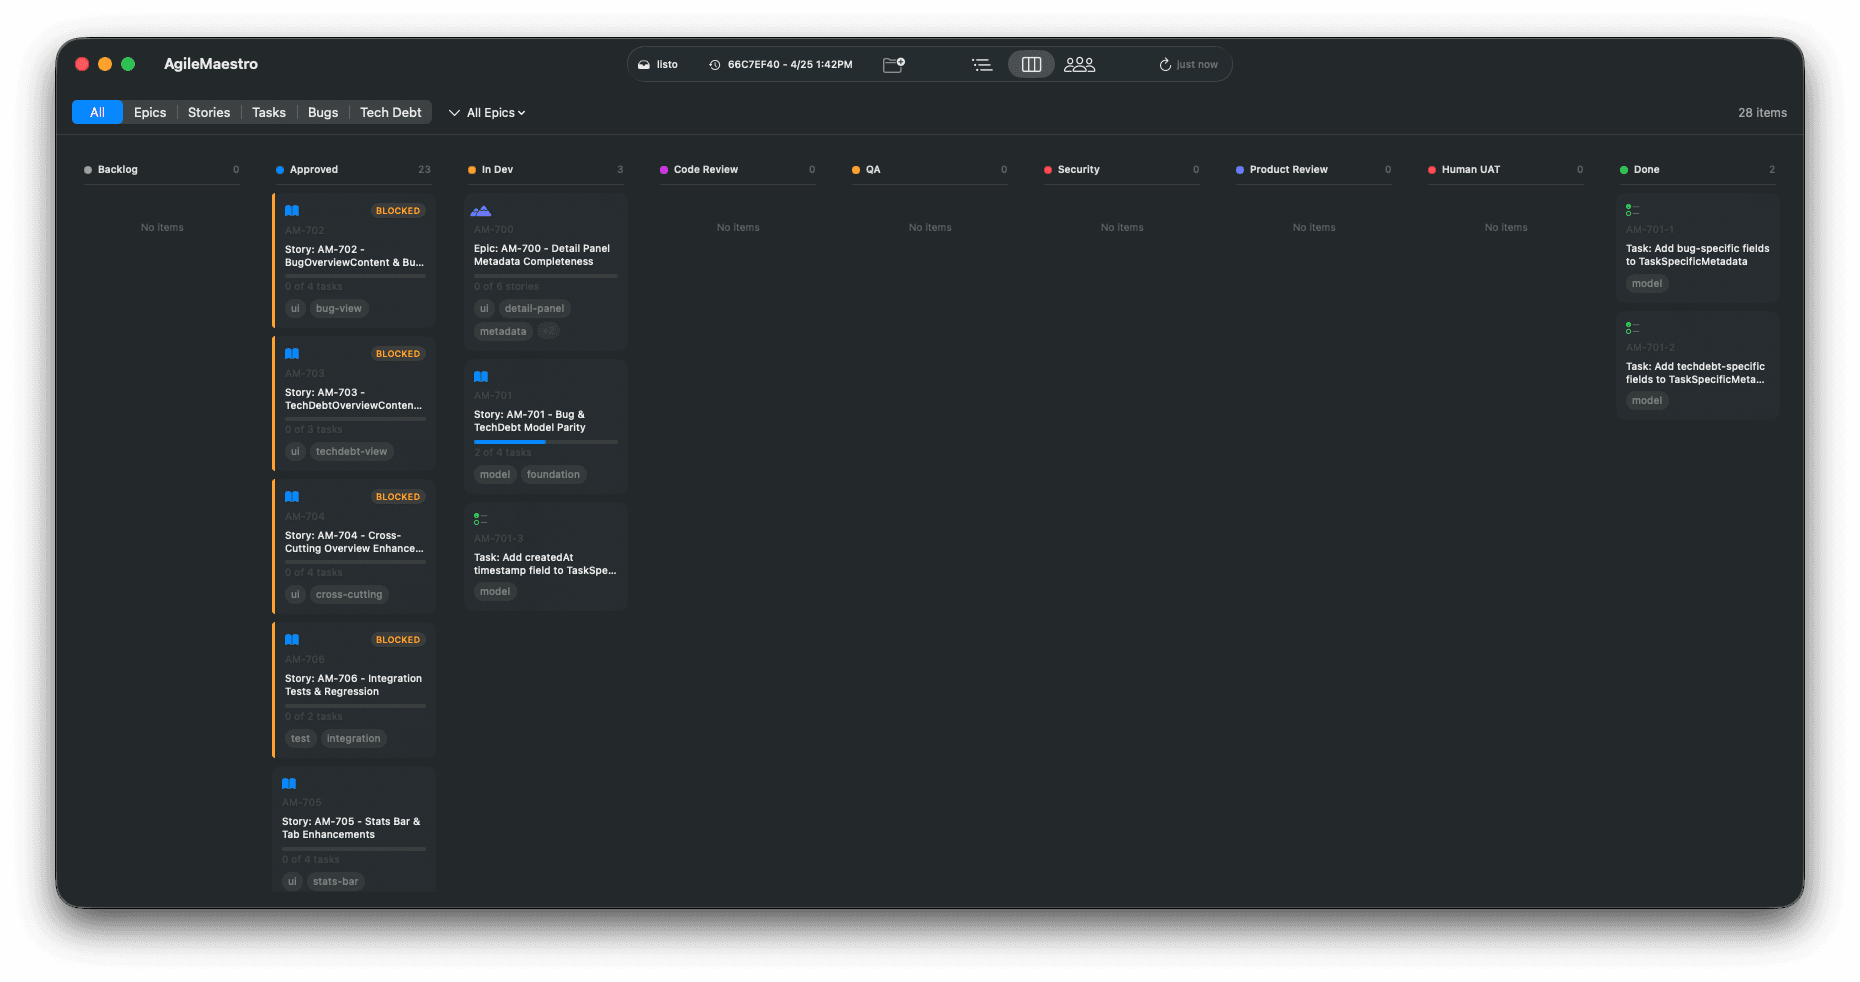
Task: Click the Security column header
Action: [1121, 170]
